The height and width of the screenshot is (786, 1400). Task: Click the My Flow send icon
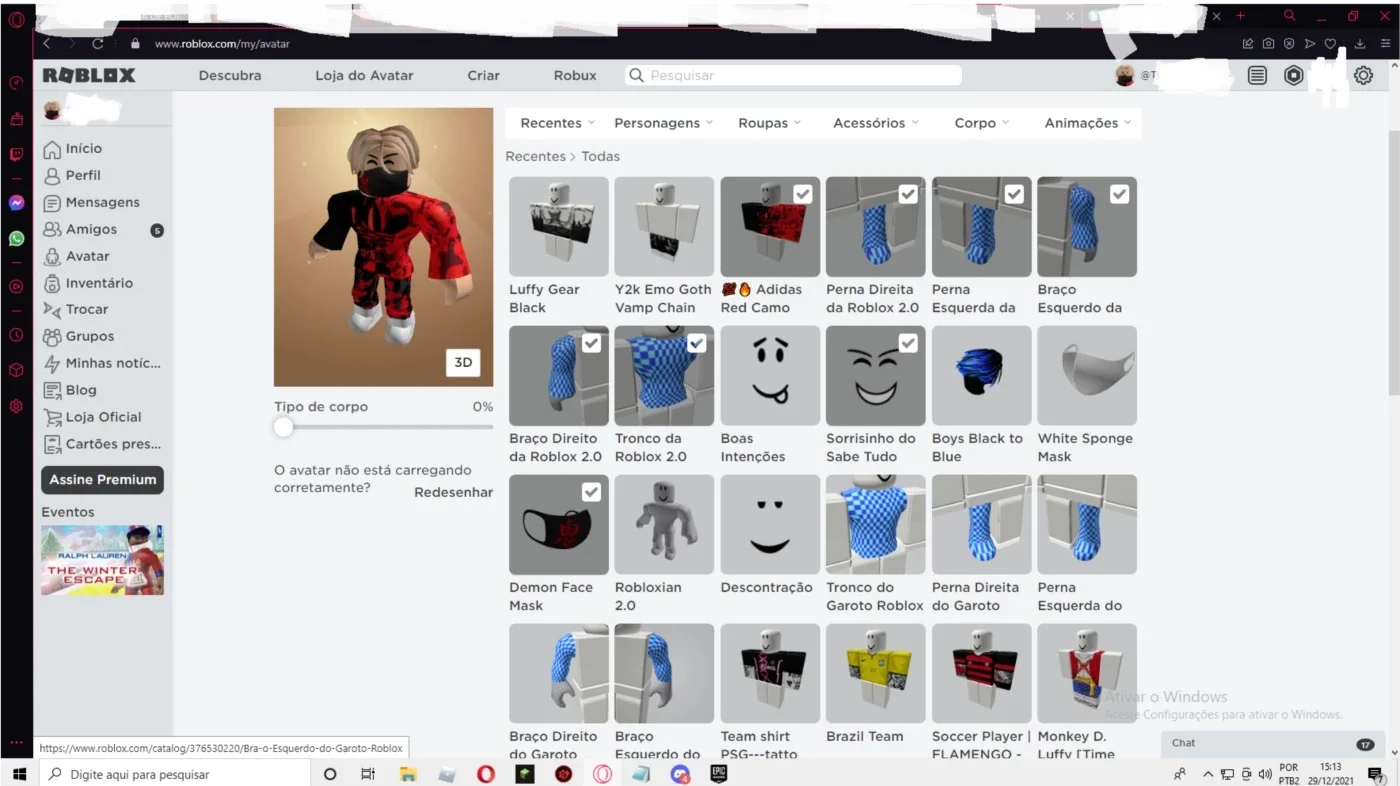[x=1310, y=44]
